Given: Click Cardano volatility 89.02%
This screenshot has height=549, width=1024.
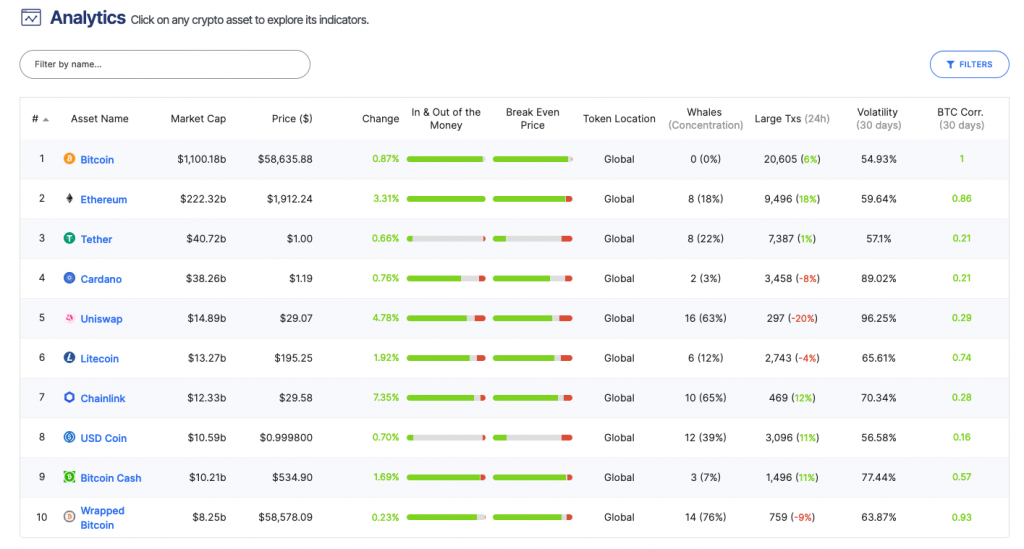Looking at the screenshot, I should tap(878, 279).
